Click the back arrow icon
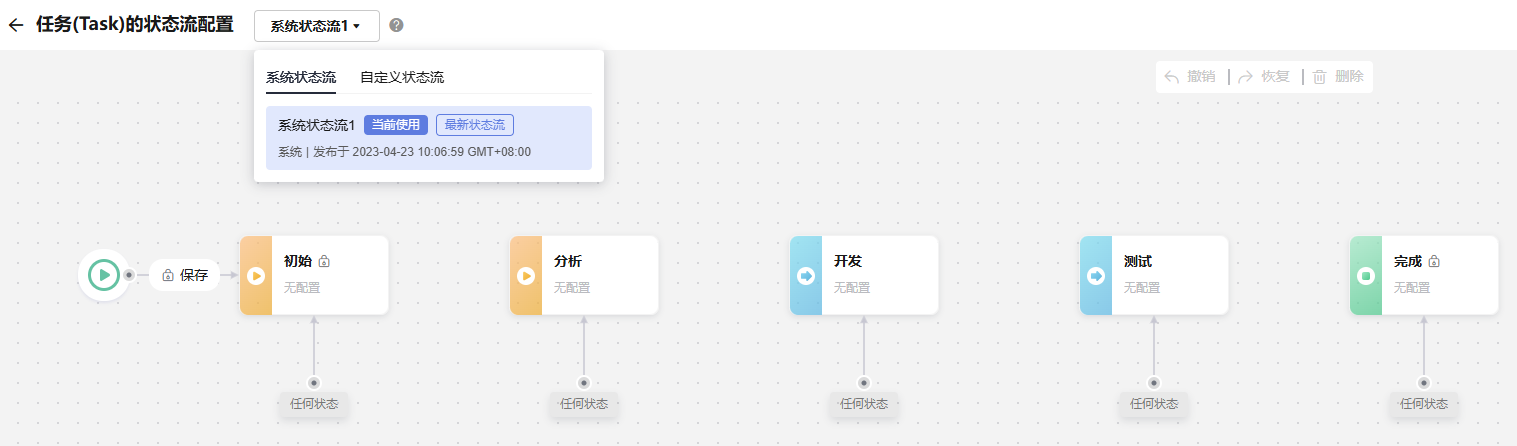 click(15, 26)
